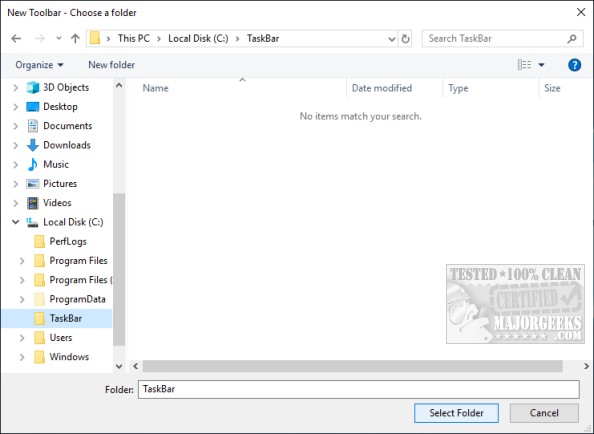The height and width of the screenshot is (434, 594).
Task: Expand the Program Files folder
Action: tap(22, 261)
